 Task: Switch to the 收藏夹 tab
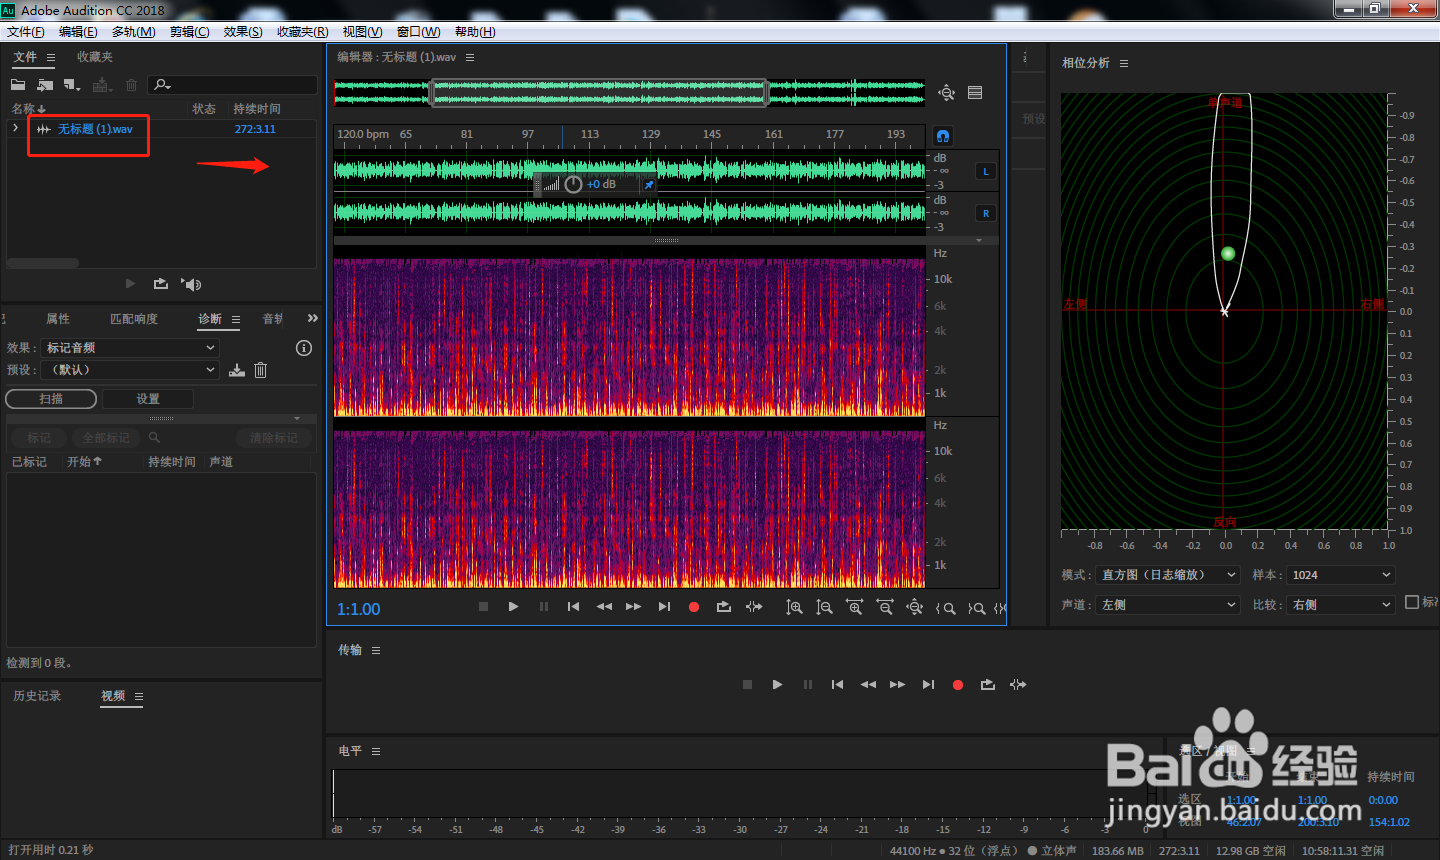[x=95, y=57]
